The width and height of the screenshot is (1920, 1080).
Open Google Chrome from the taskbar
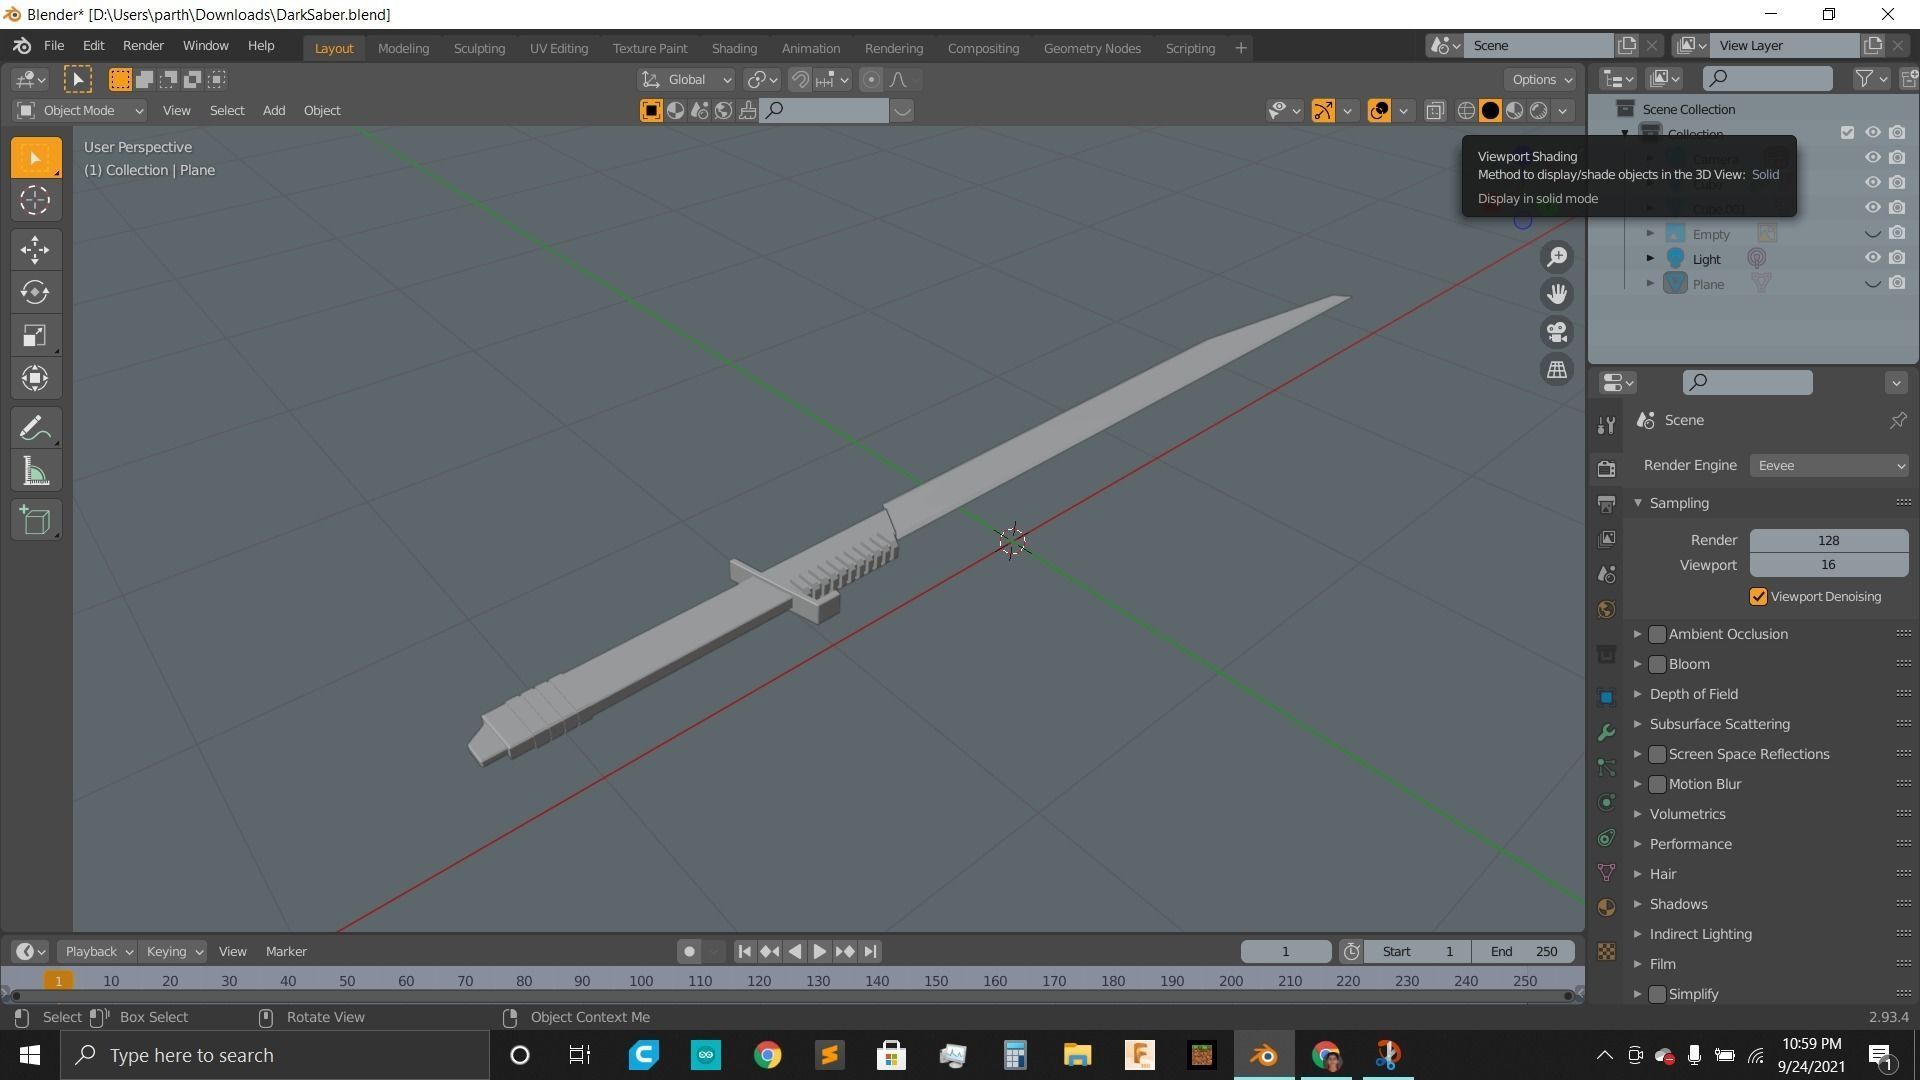pyautogui.click(x=767, y=1056)
